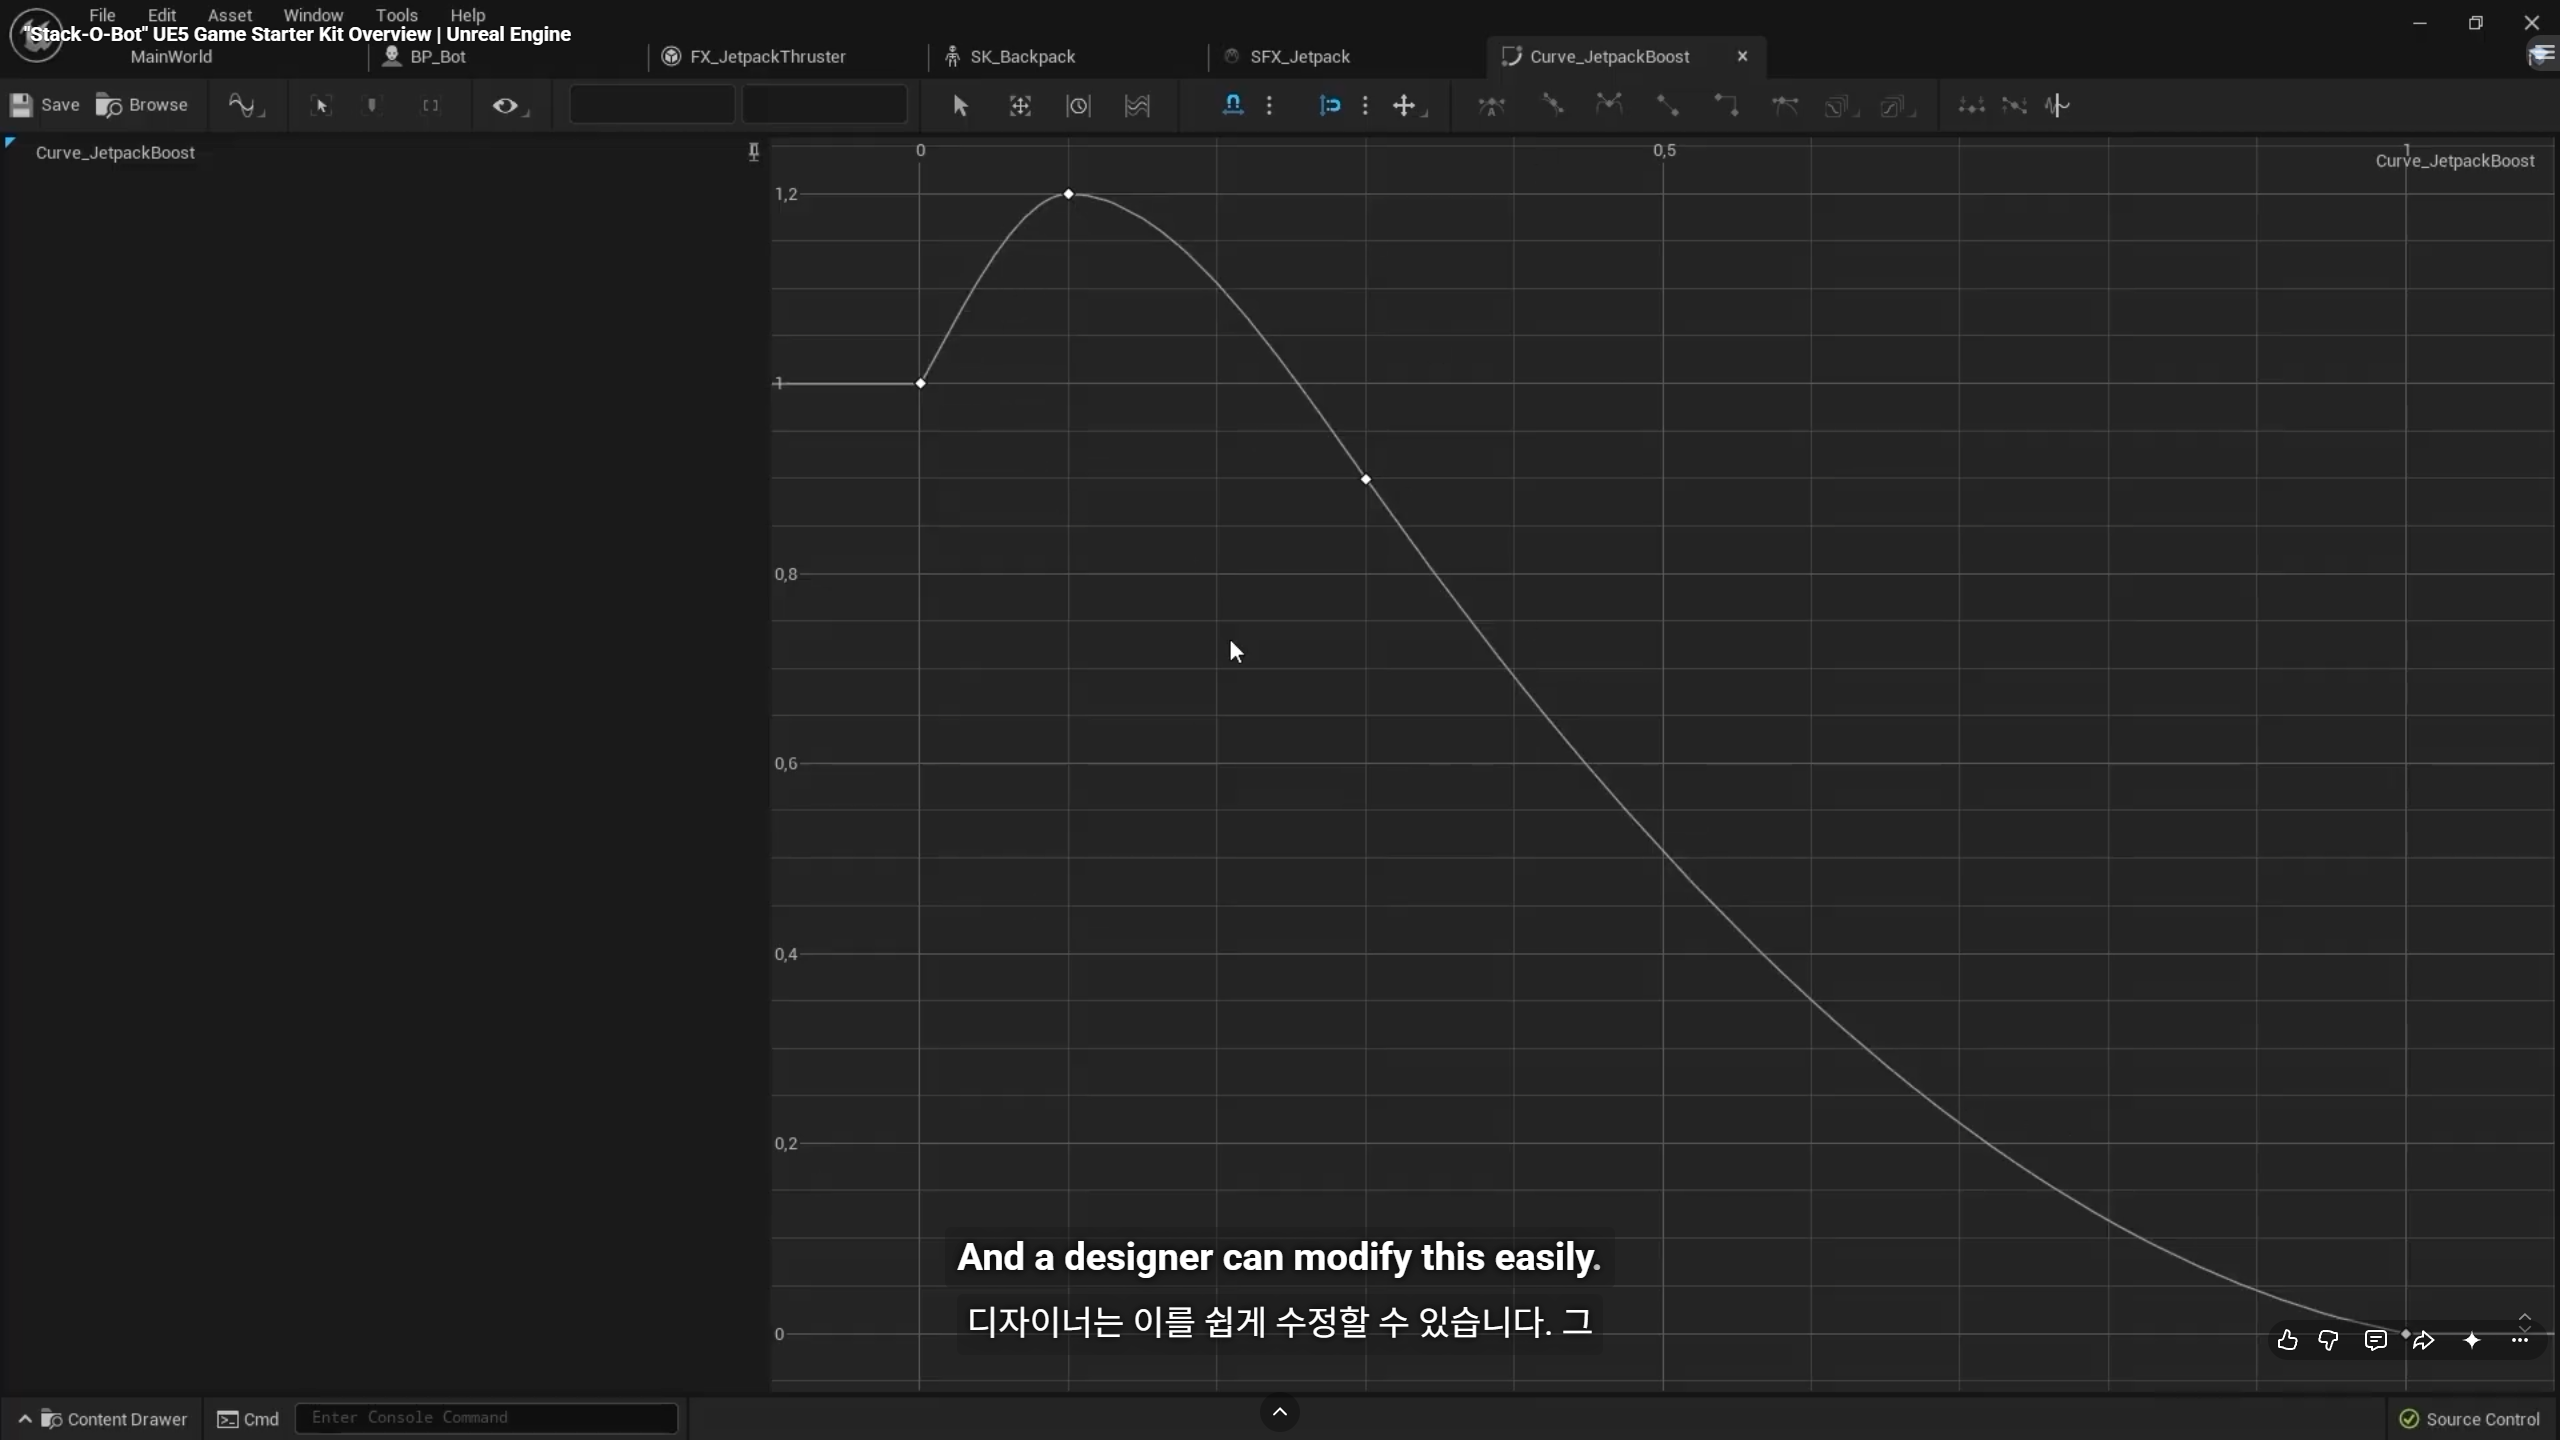Click the flatten tangents icon
2560x1440 pixels.
click(1971, 105)
